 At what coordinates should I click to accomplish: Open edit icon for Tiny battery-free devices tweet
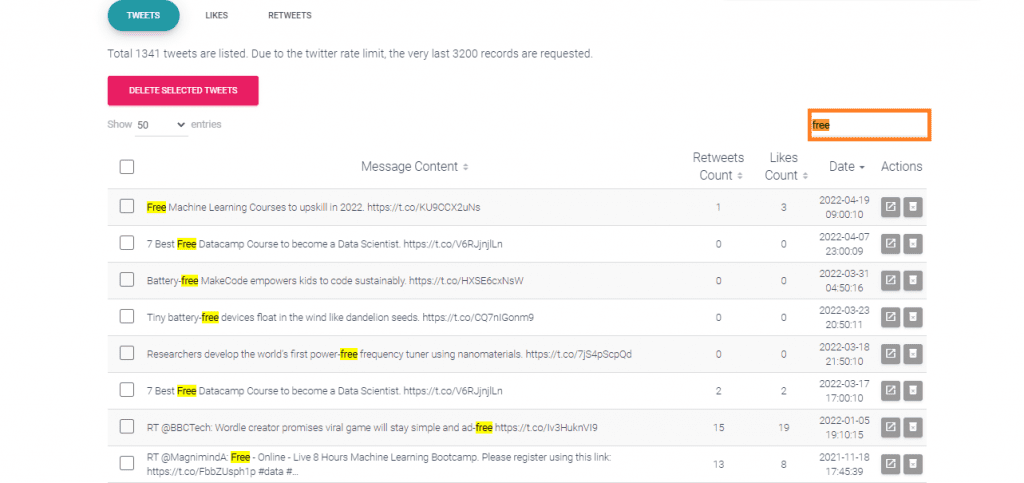[890, 317]
